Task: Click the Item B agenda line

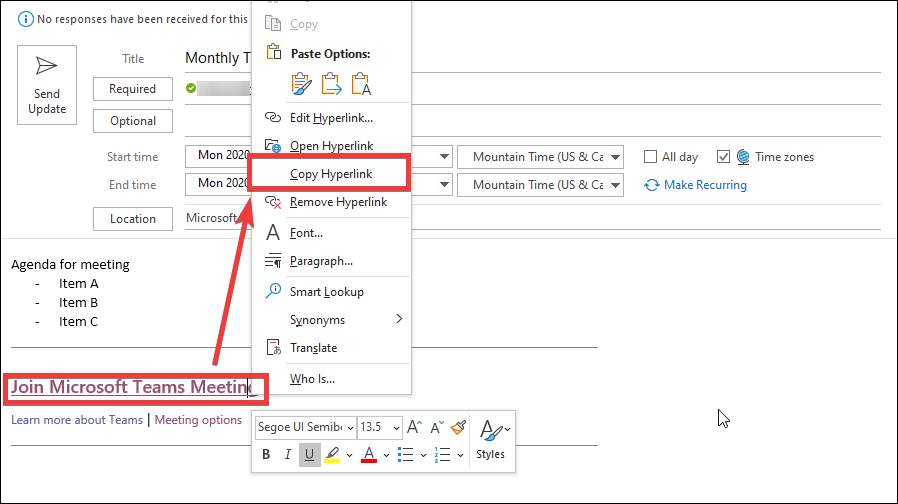Action: (x=78, y=302)
